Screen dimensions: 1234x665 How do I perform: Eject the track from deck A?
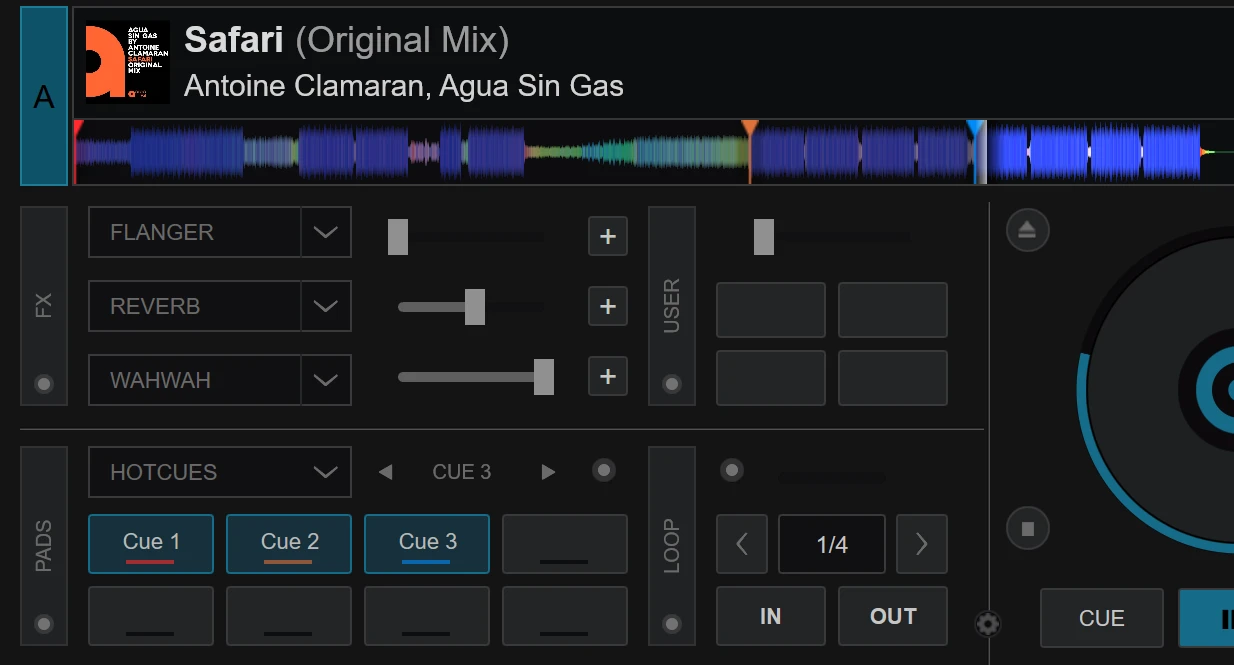coord(1027,231)
